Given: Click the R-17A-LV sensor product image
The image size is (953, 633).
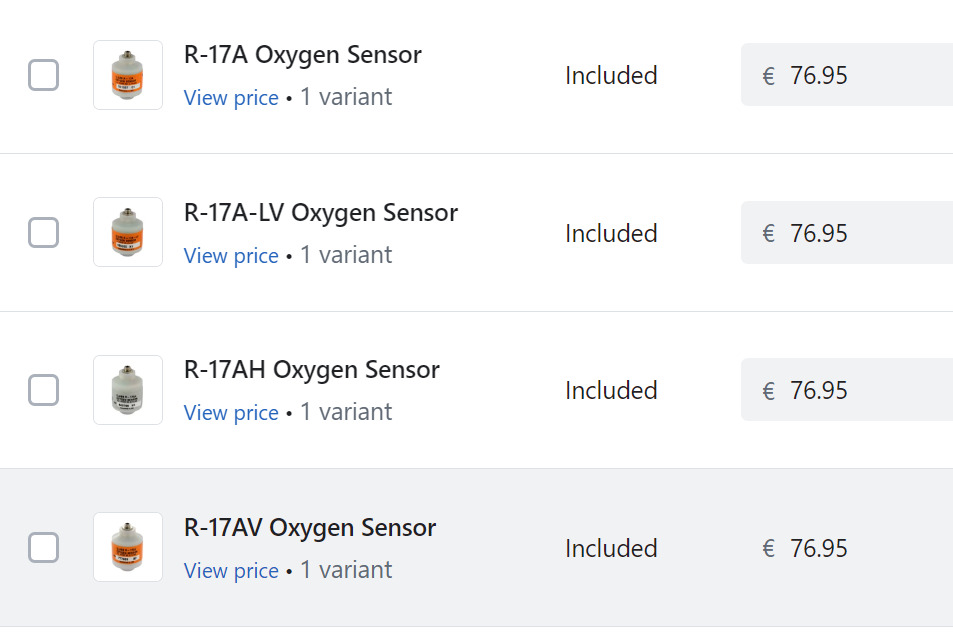Looking at the screenshot, I should tap(128, 232).
